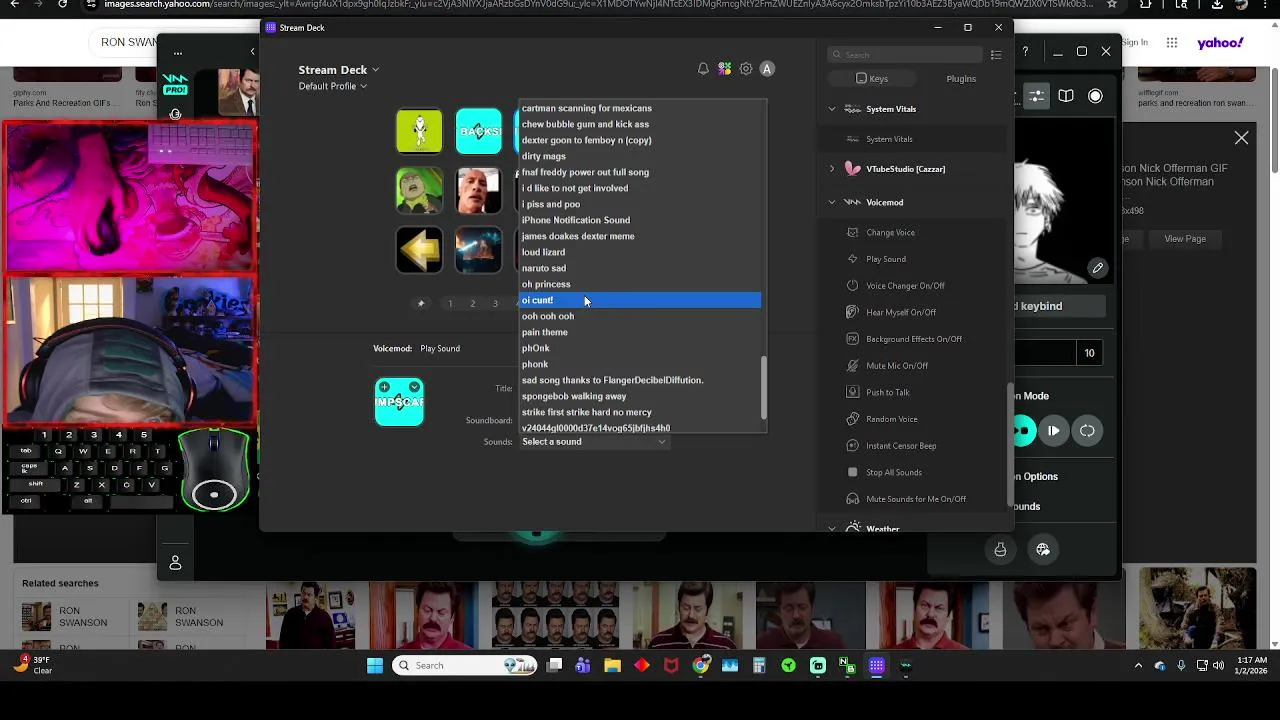The height and width of the screenshot is (720, 1280).
Task: Click the Voicemod help question mark
Action: [1025, 51]
